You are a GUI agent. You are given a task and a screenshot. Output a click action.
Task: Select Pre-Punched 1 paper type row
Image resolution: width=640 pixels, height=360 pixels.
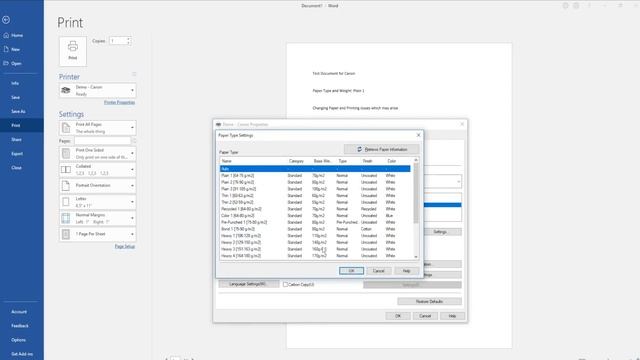pos(315,222)
